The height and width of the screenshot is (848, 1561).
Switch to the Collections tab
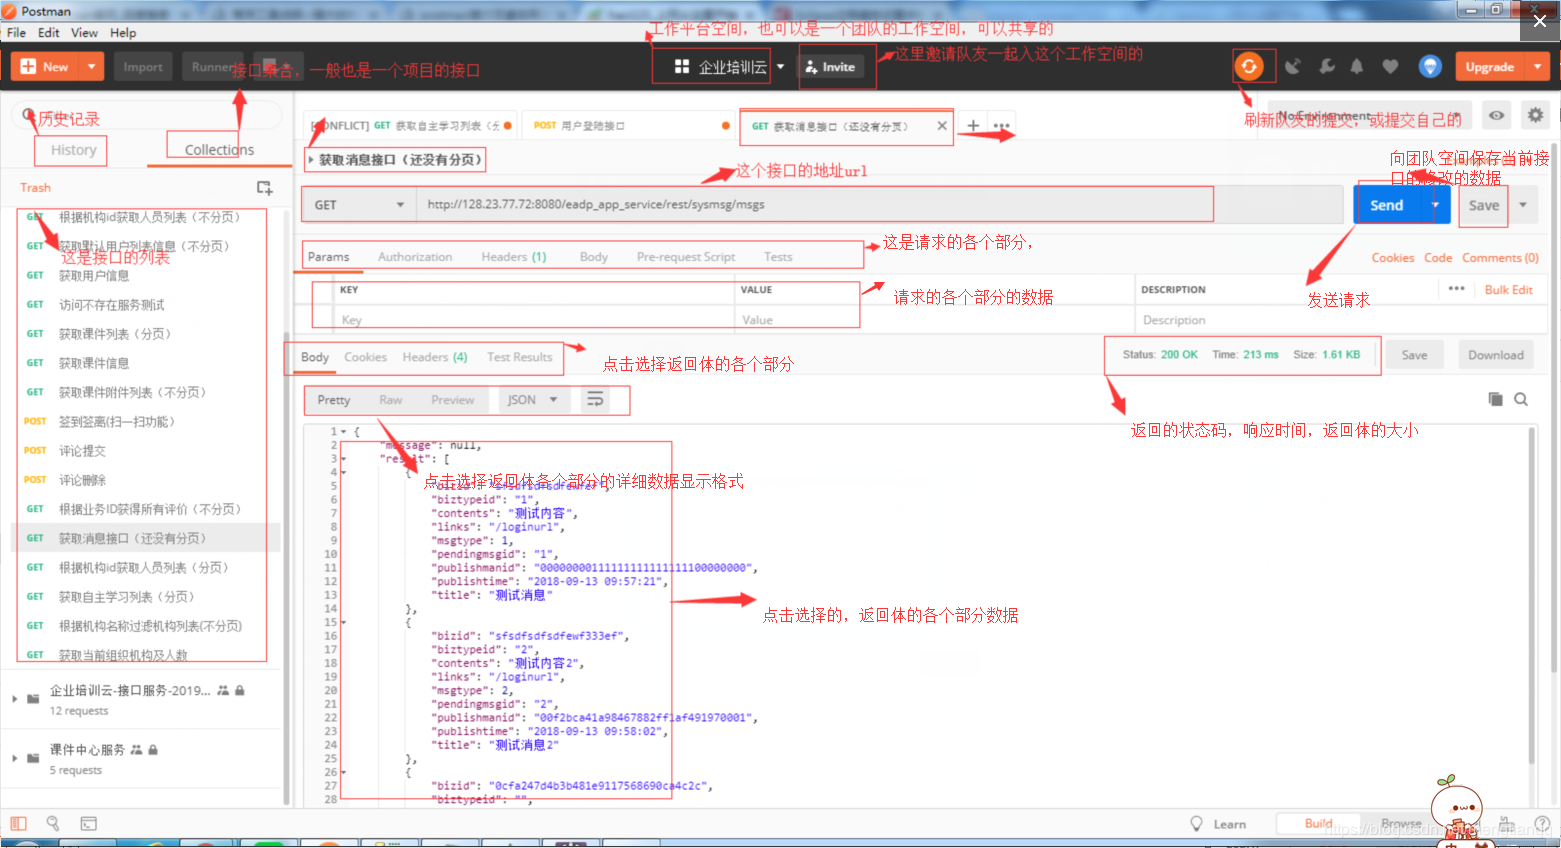[x=219, y=150]
